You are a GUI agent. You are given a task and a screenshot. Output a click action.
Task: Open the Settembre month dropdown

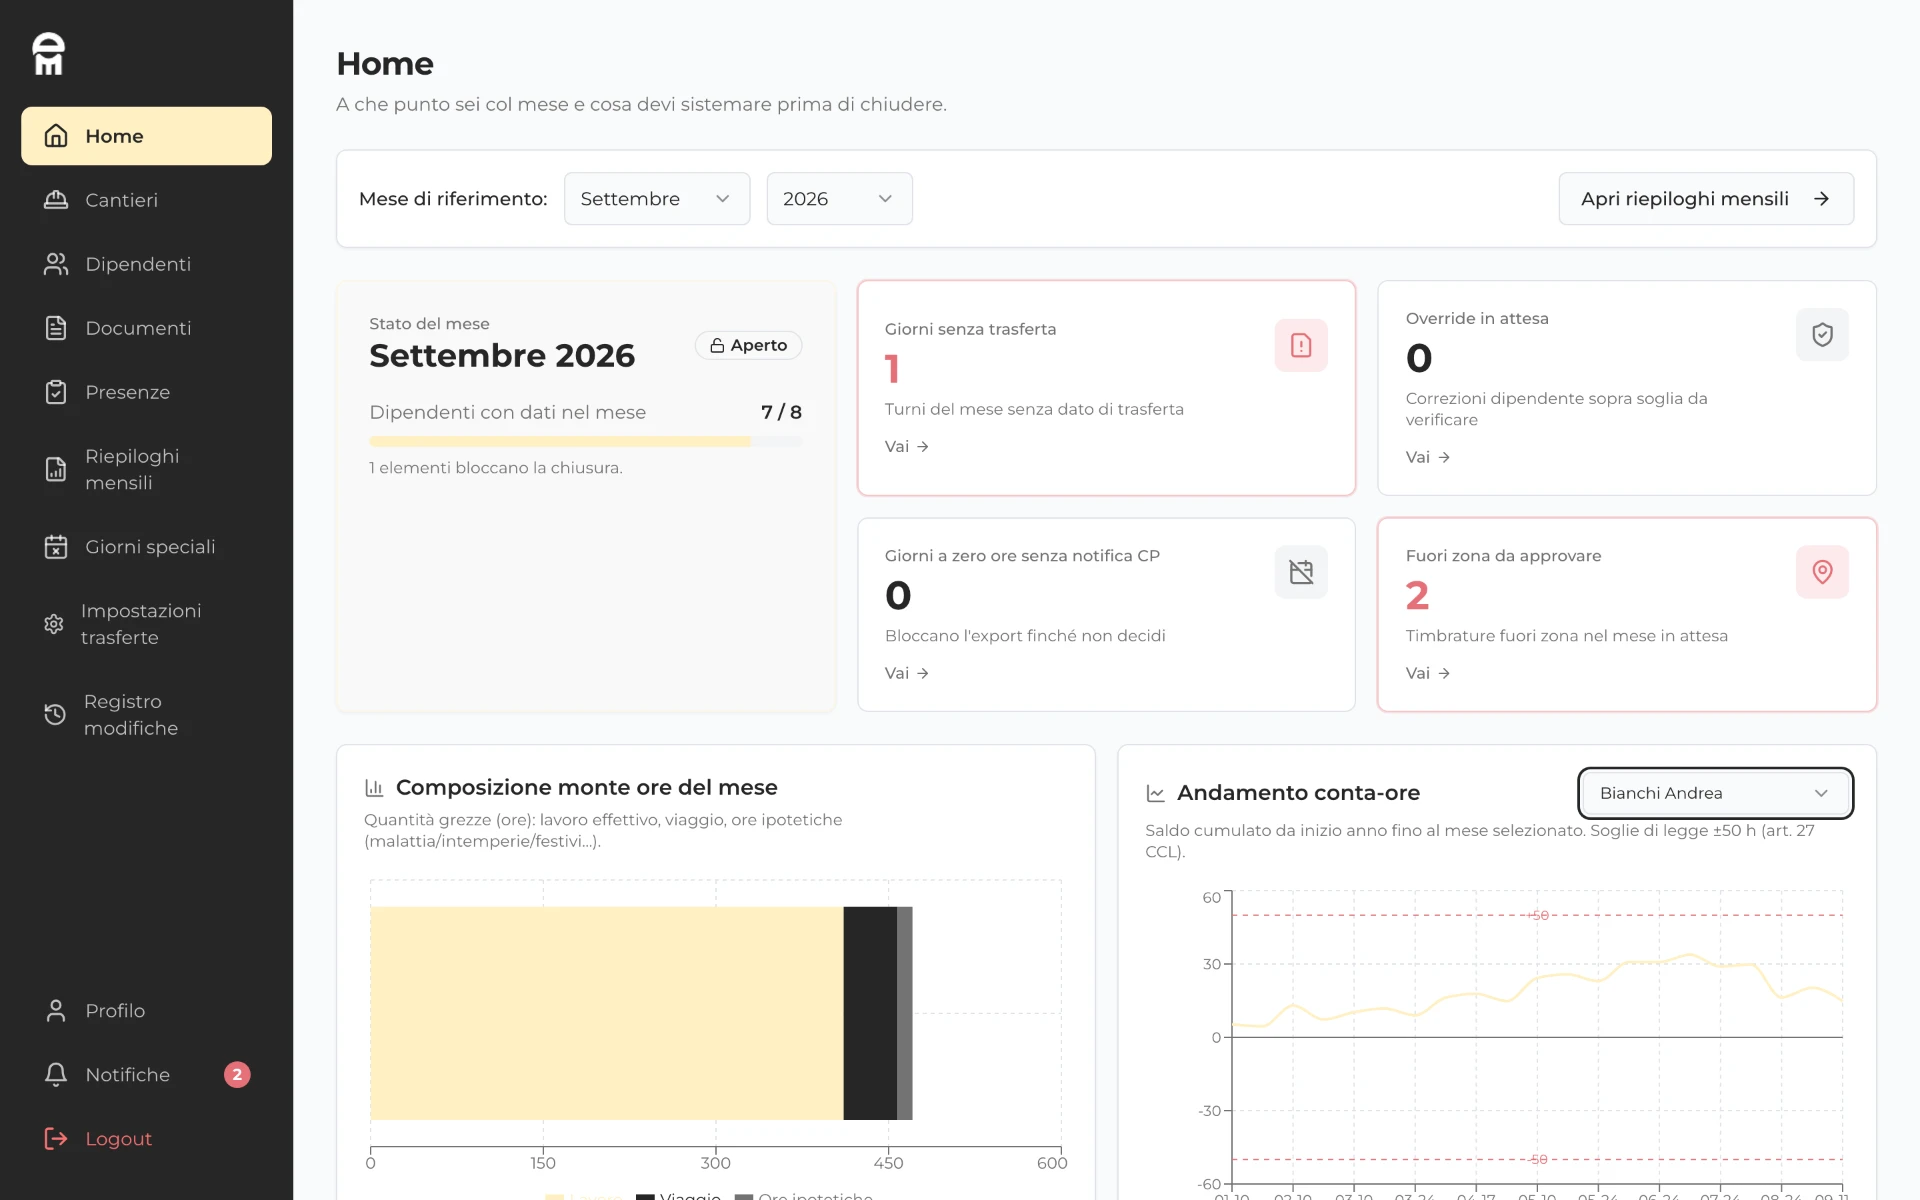point(657,199)
